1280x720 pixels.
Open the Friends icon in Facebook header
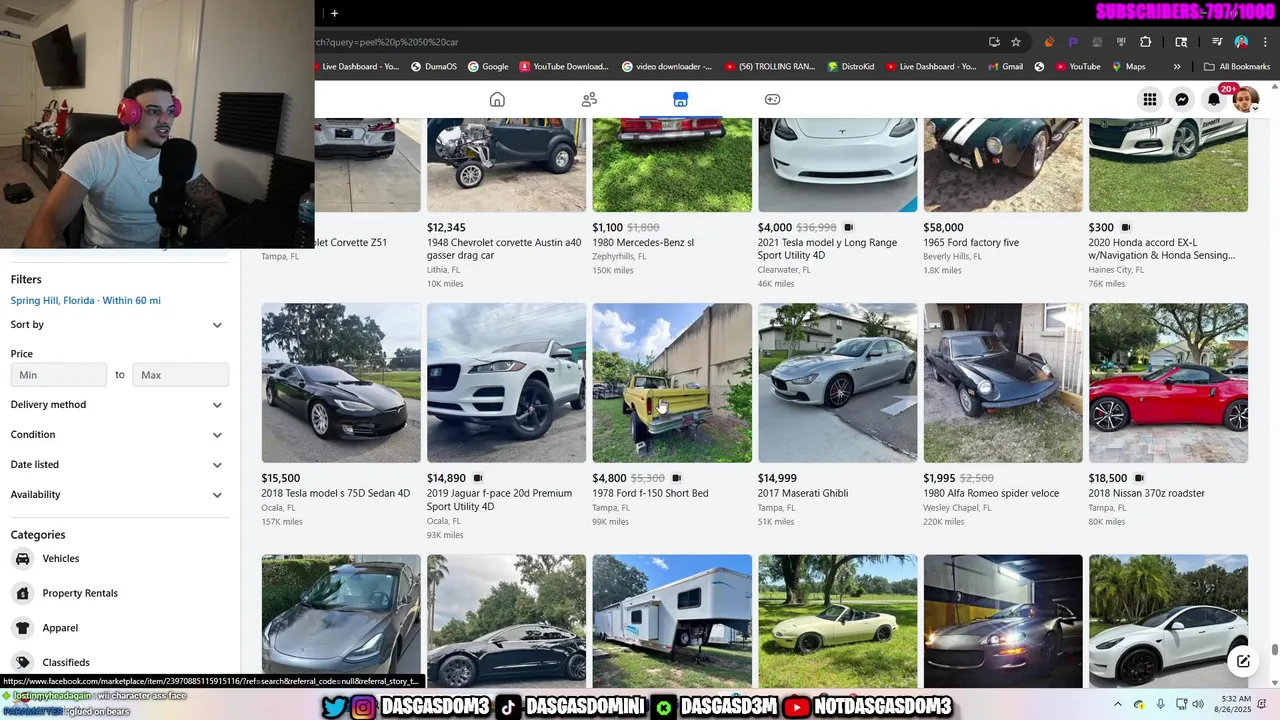point(589,99)
